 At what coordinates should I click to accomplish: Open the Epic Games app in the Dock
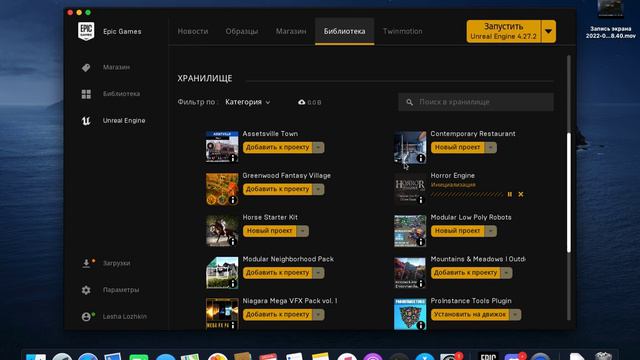pyautogui.click(x=488, y=356)
